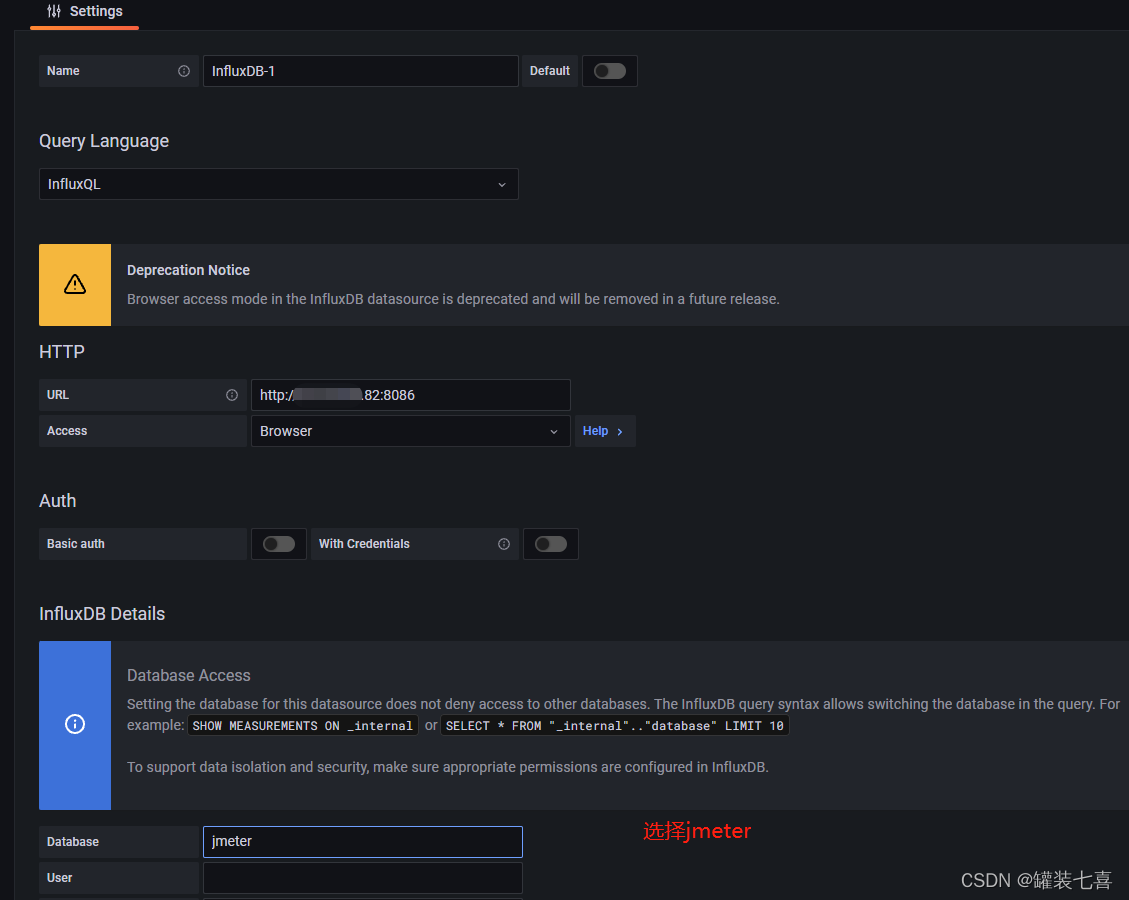Click the User input field
1129x900 pixels.
coord(363,878)
